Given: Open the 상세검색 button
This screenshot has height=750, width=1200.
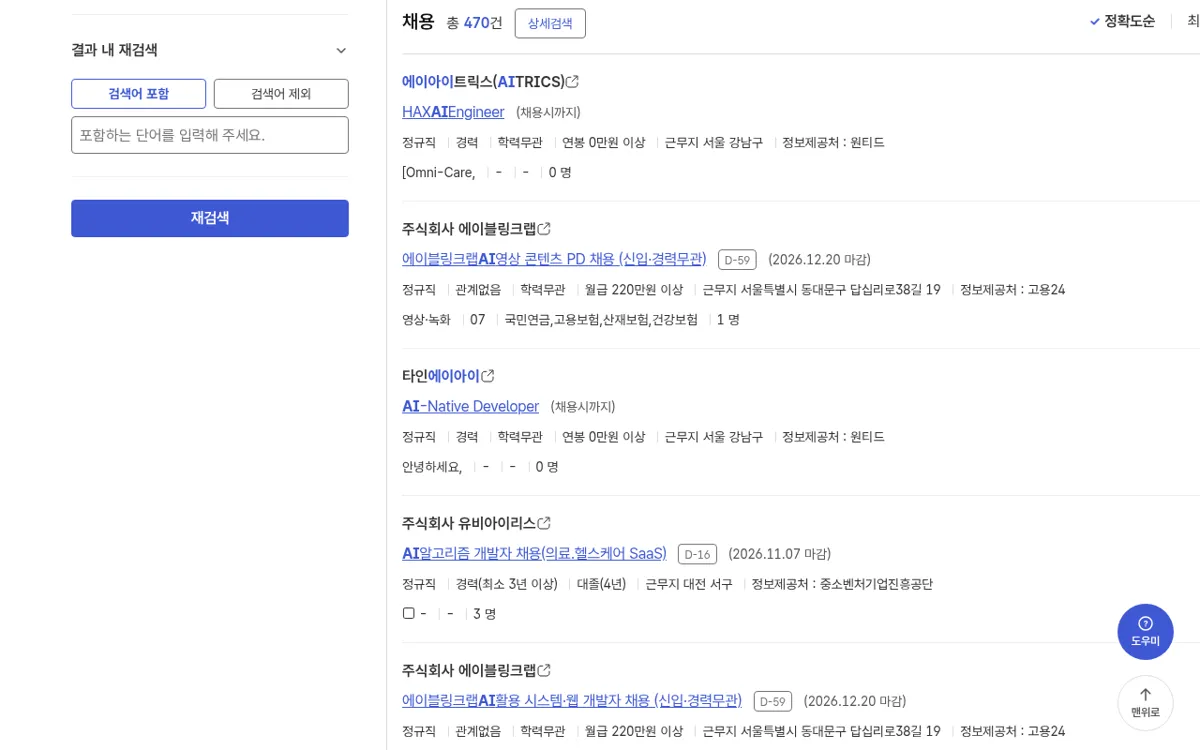Looking at the screenshot, I should click(550, 23).
